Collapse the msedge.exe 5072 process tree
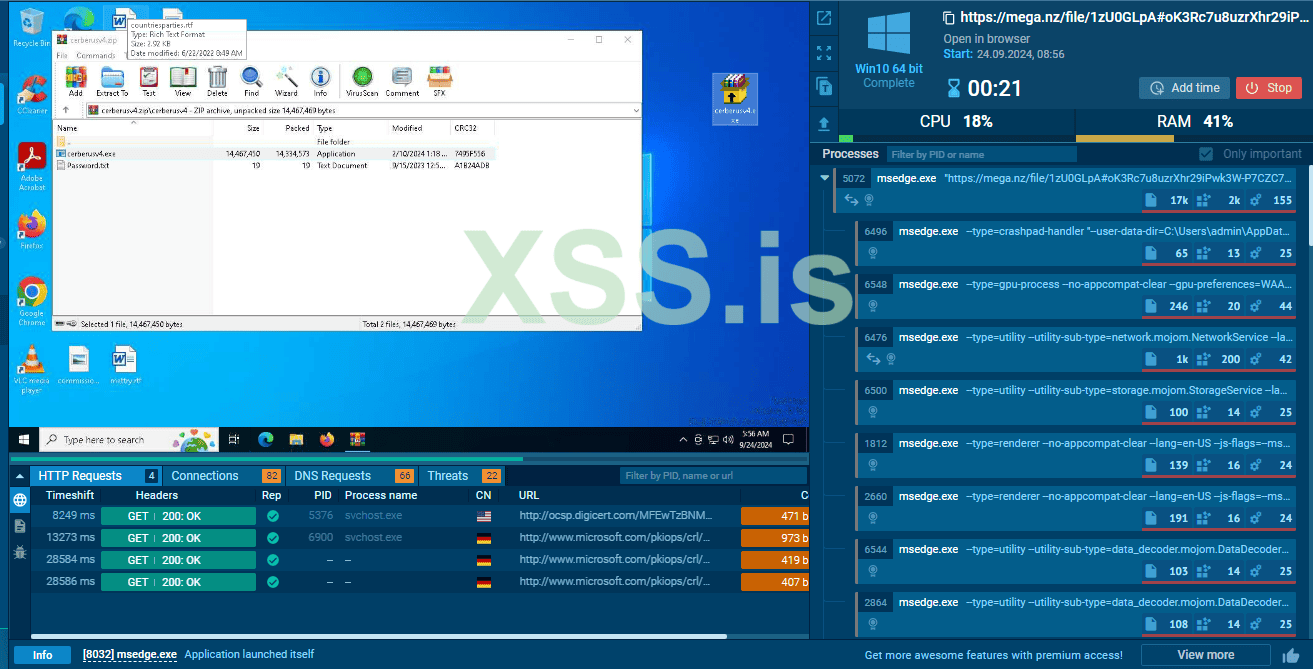Screen dimensions: 1313x669 click(x=824, y=178)
